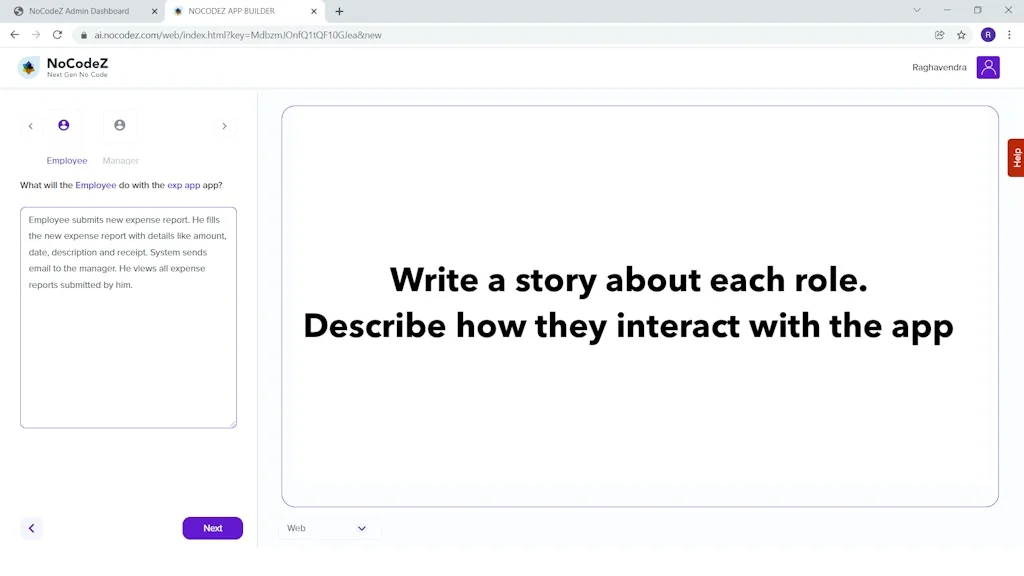Bookmark this page via the star icon
The image size is (1024, 576).
point(961,33)
